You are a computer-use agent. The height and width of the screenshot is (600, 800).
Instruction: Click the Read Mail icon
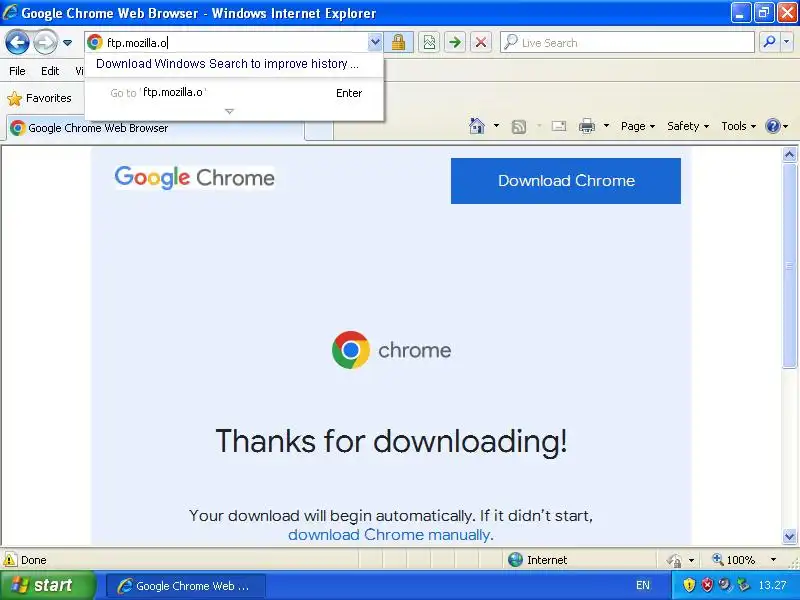pos(559,126)
